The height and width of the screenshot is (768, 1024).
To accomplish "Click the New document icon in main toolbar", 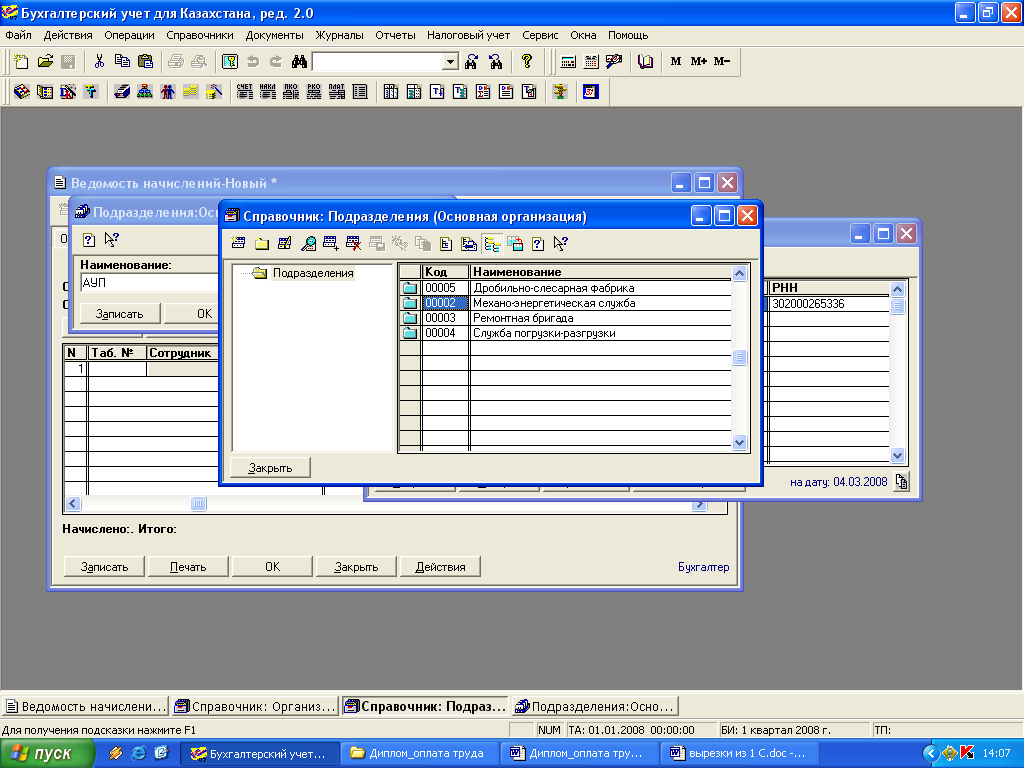I will pos(22,61).
